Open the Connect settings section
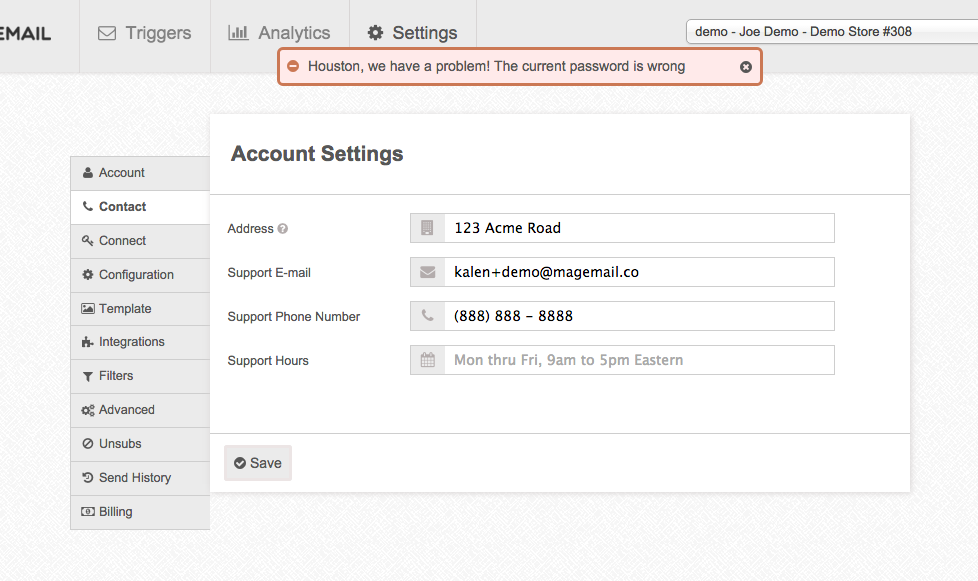This screenshot has height=581, width=978. (122, 241)
